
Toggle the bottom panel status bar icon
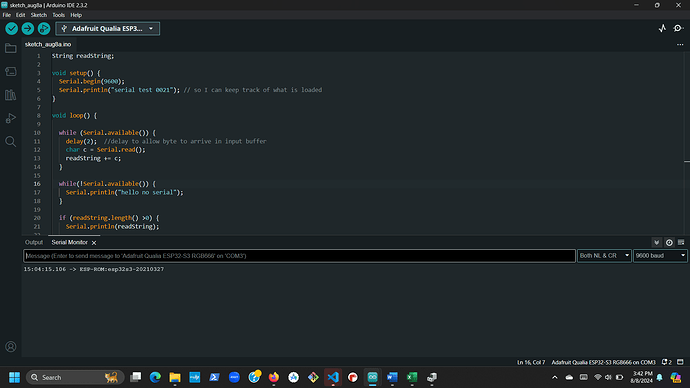click(x=680, y=362)
